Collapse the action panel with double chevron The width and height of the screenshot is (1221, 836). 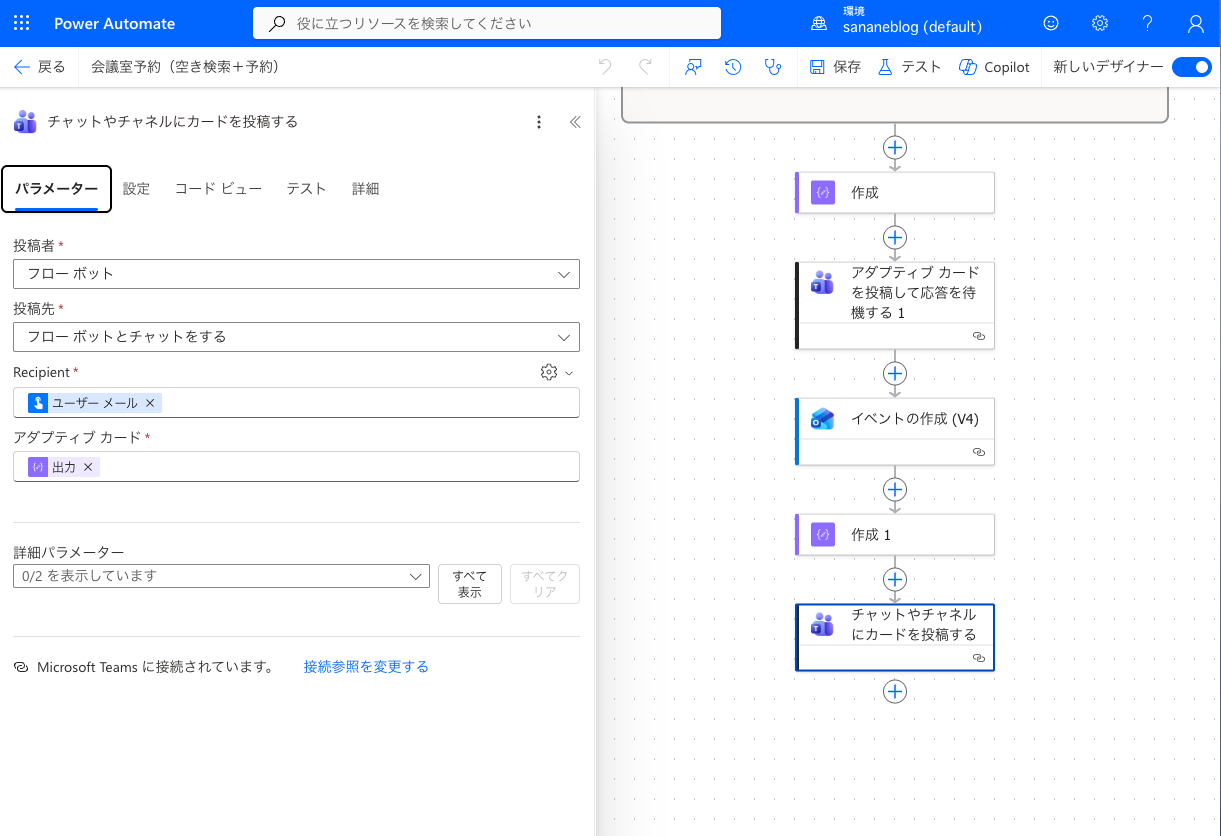pos(575,122)
